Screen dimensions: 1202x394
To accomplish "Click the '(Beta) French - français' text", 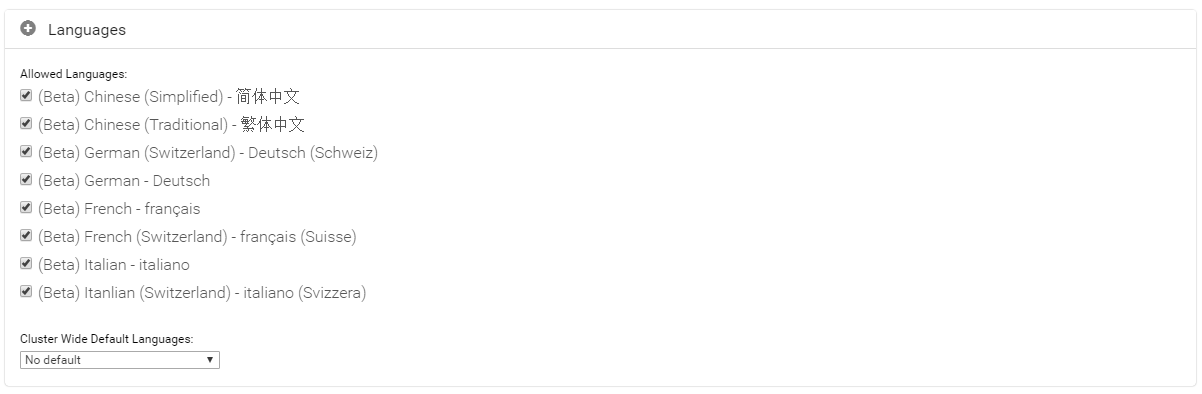I will click(x=119, y=209).
